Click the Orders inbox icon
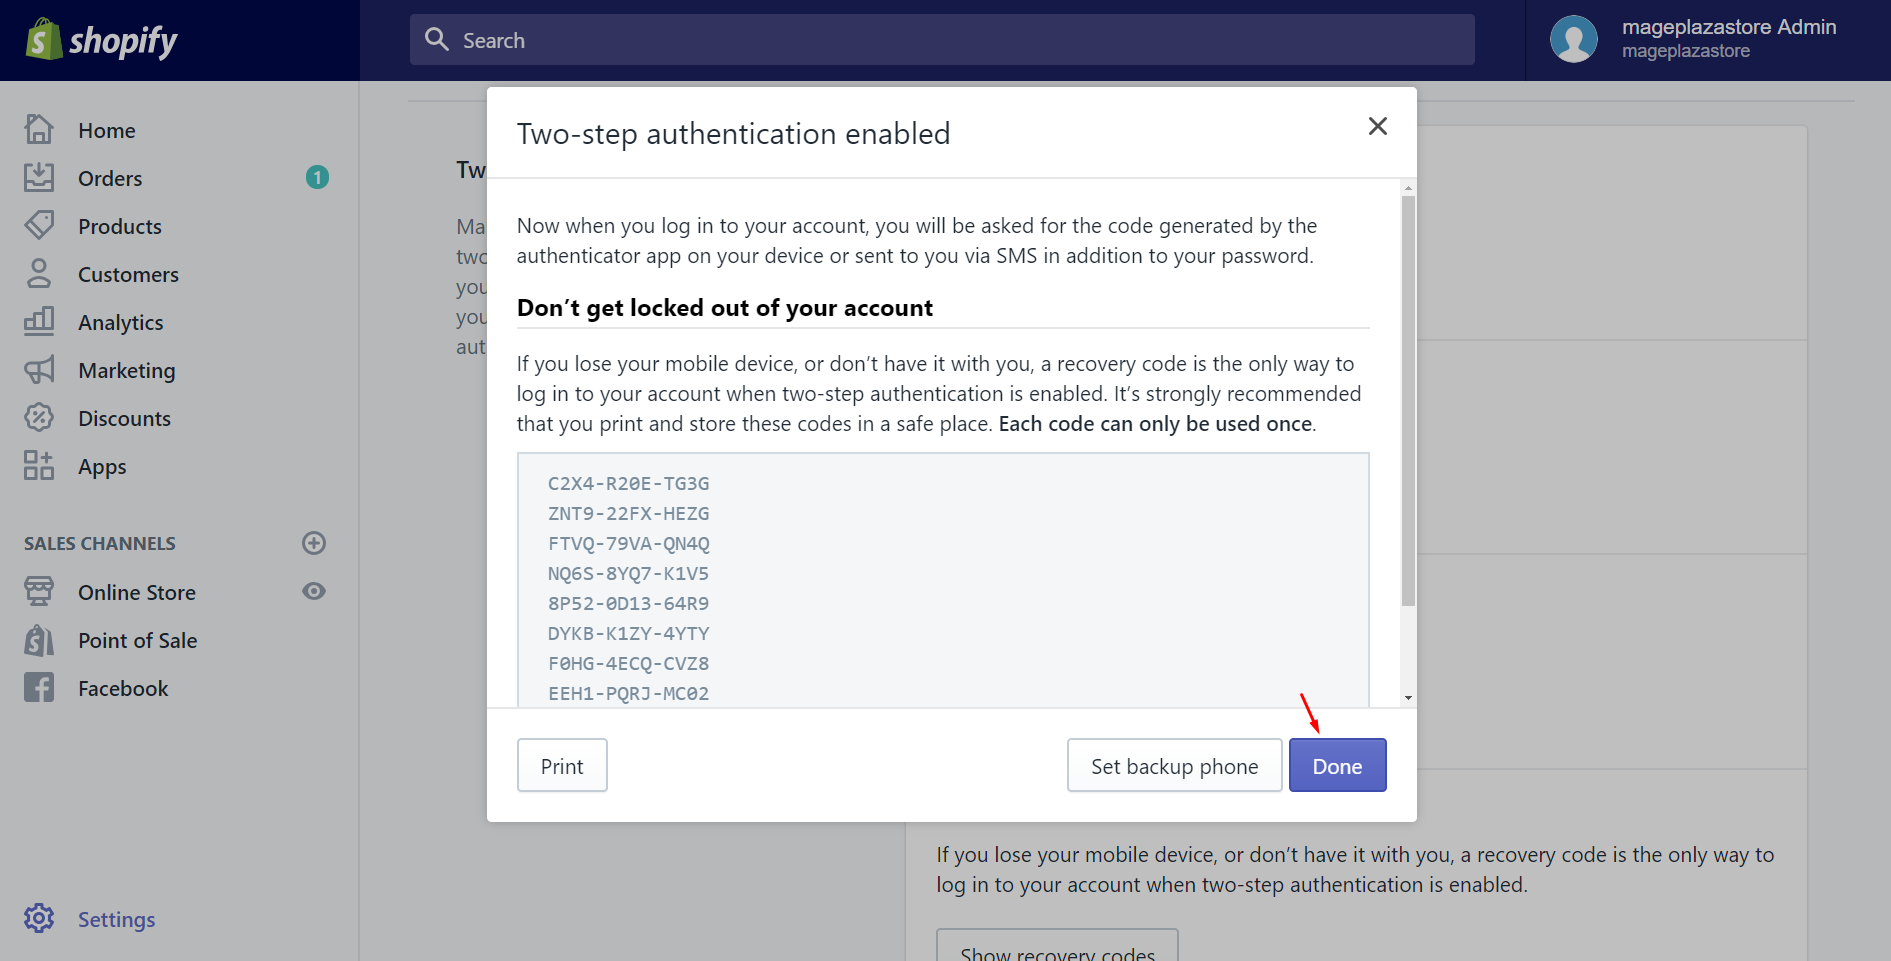This screenshot has width=1891, height=961. (x=39, y=177)
